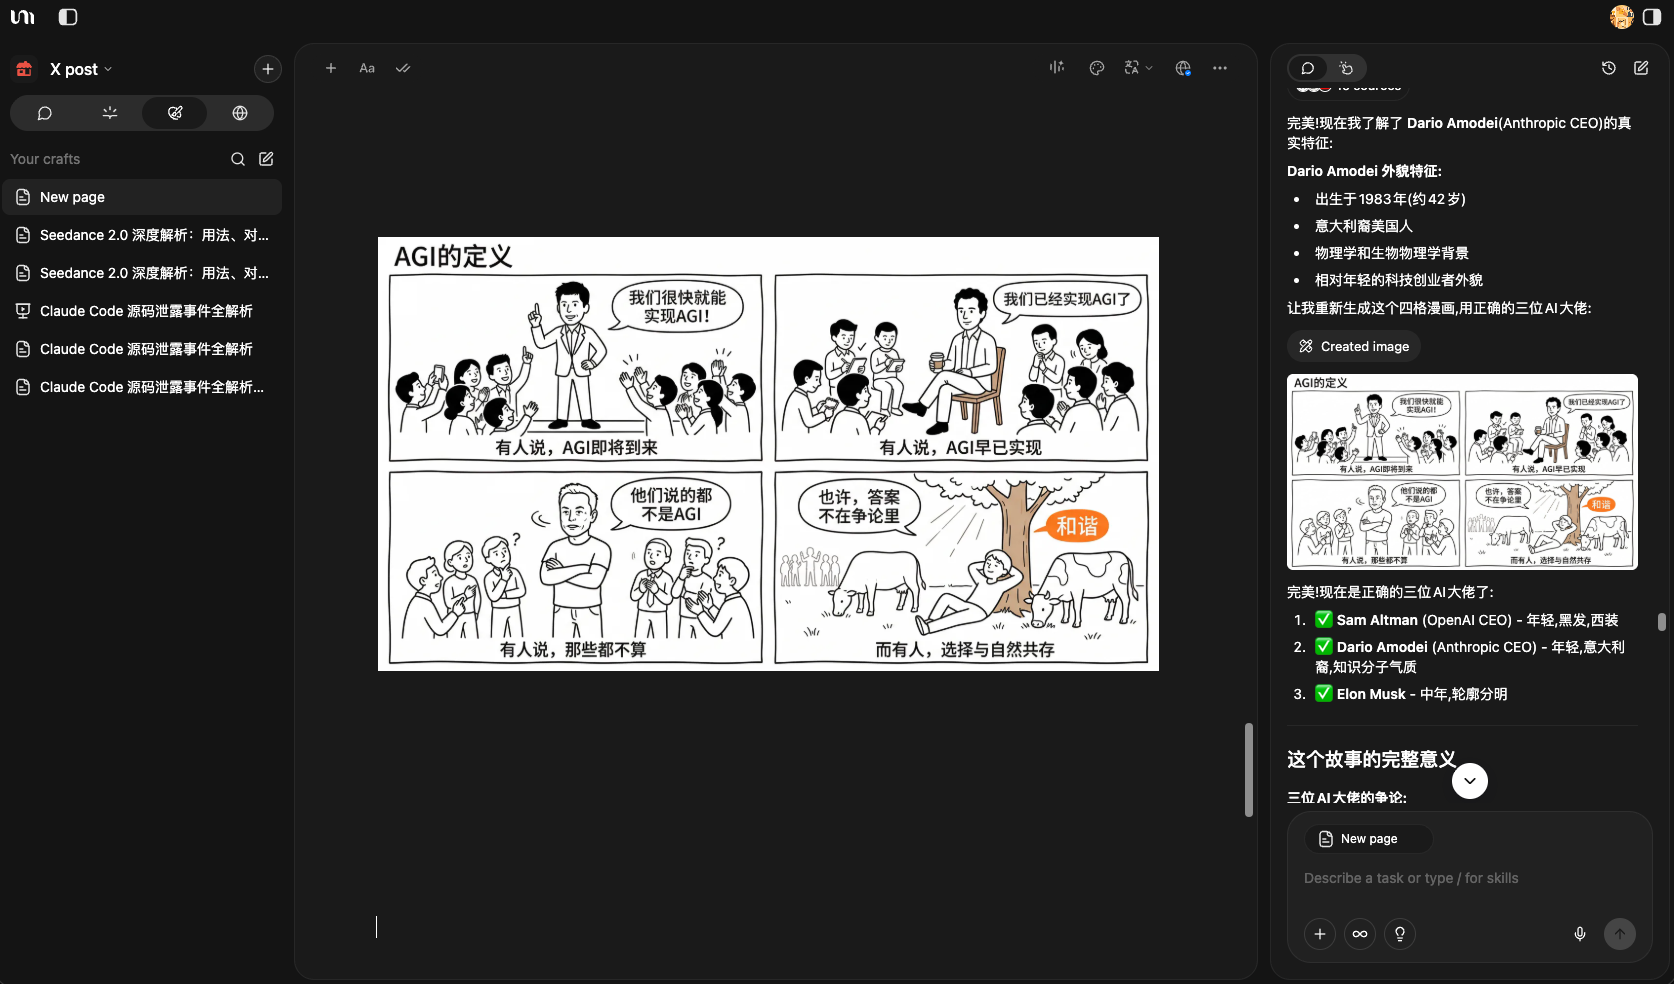Viewport: 1674px width, 984px height.
Task: Open the more options ellipsis menu
Action: tap(1220, 68)
